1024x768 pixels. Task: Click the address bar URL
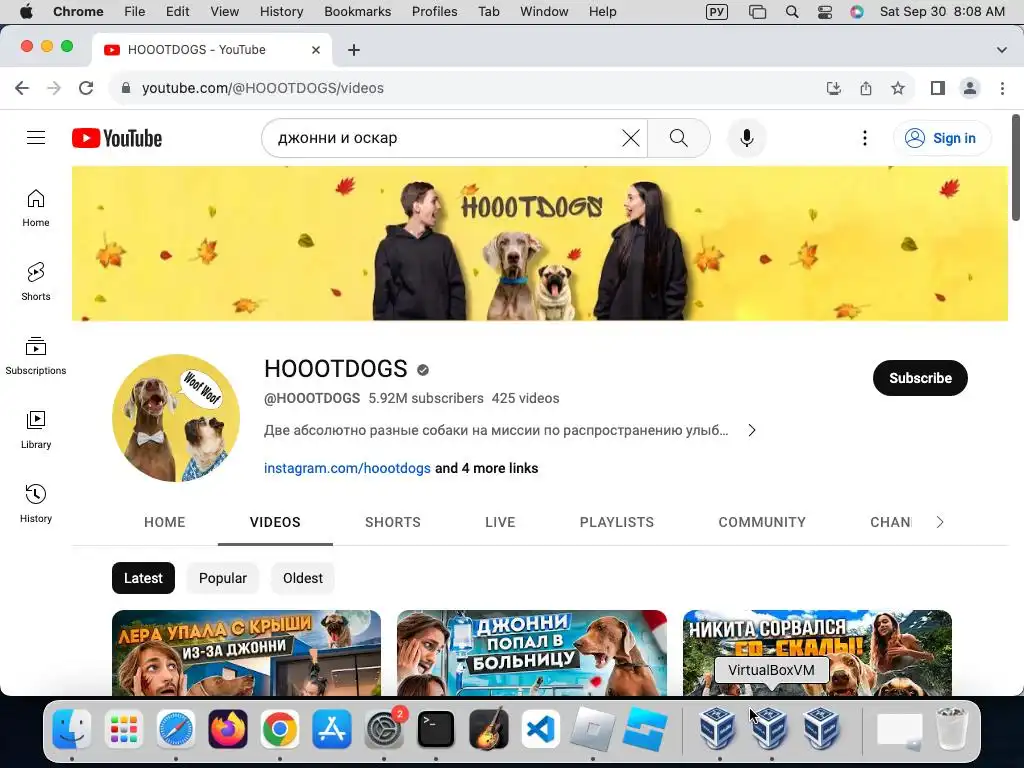click(x=263, y=88)
